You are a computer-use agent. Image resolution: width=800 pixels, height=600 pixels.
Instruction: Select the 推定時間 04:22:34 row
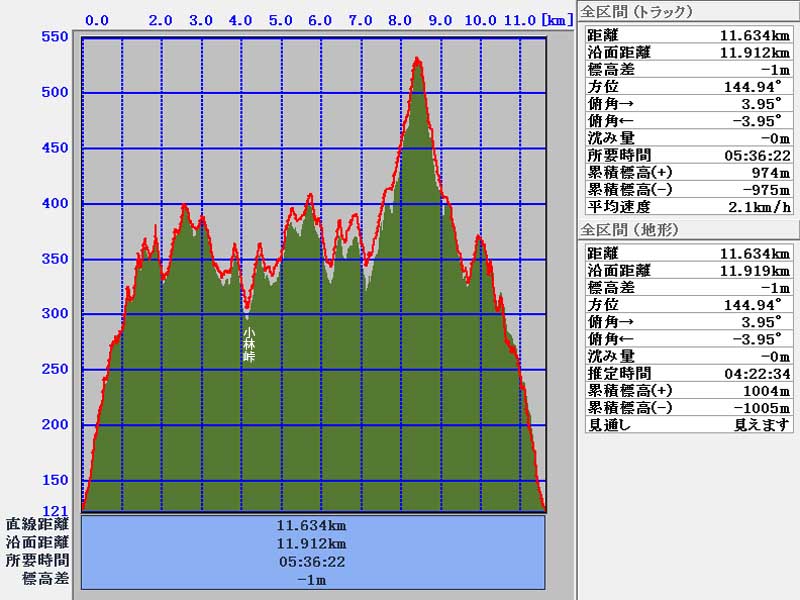(688, 373)
